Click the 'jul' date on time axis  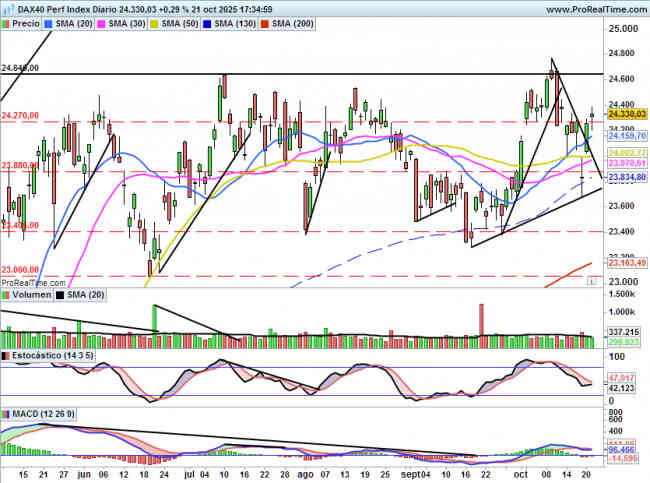(x=189, y=475)
